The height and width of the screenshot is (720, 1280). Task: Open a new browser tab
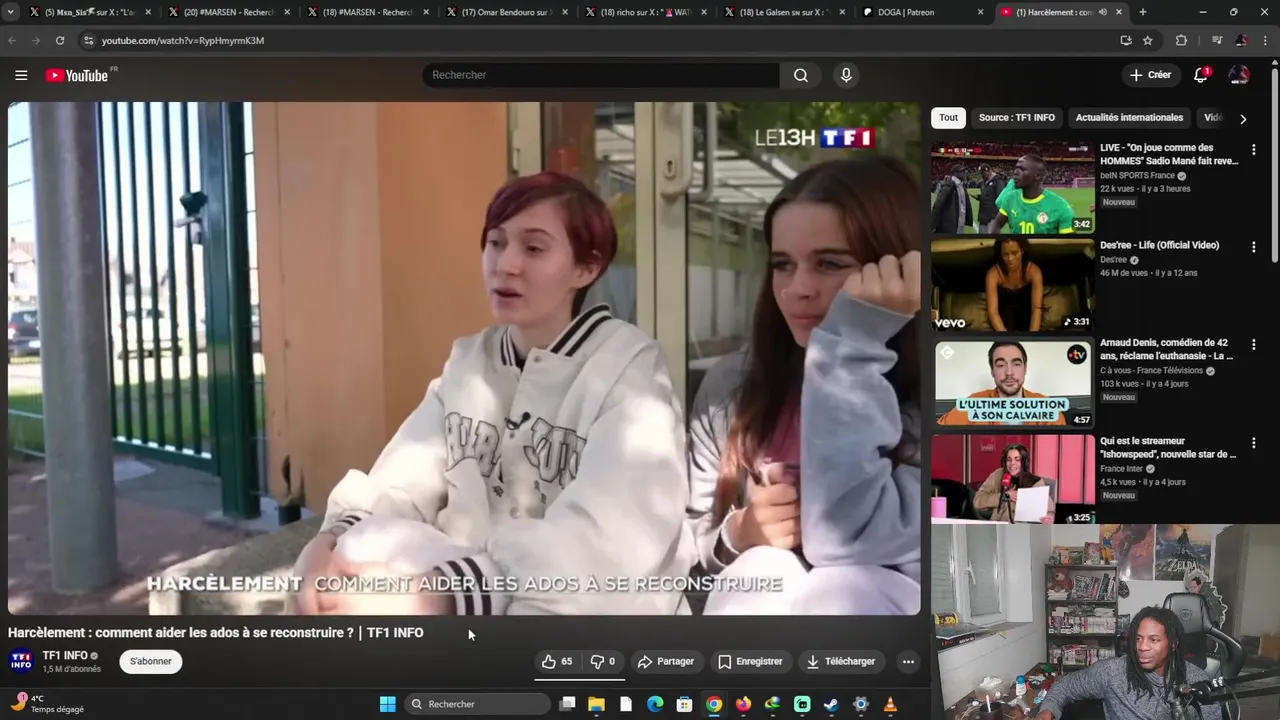point(1143,12)
